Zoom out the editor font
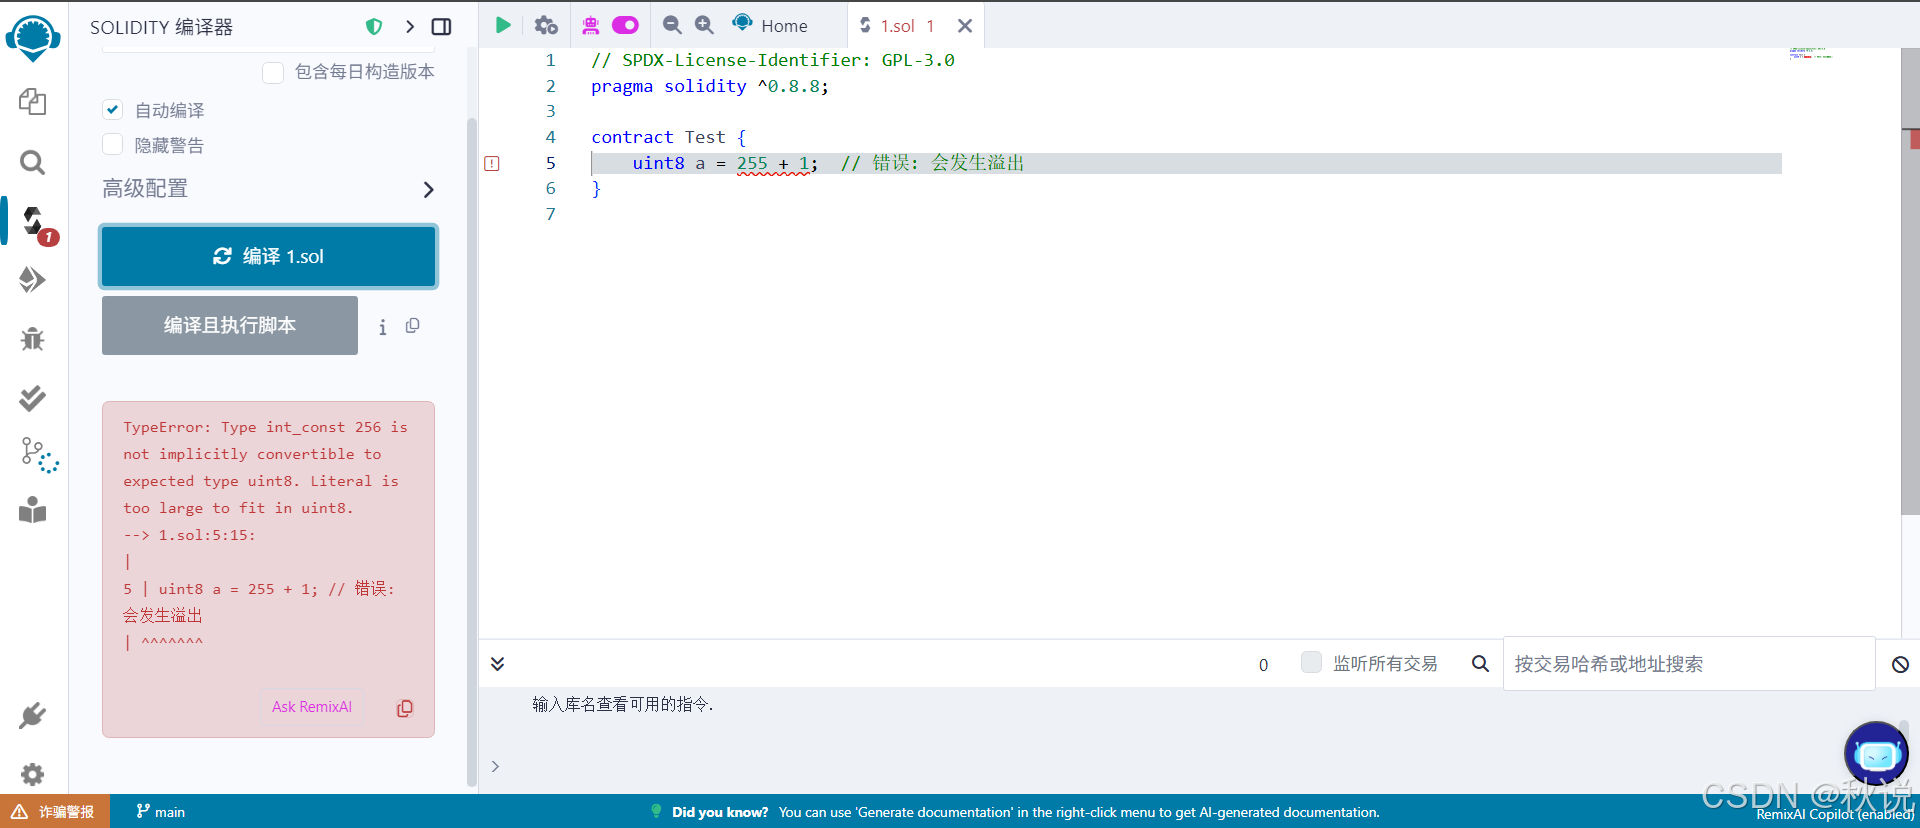This screenshot has width=1920, height=828. pyautogui.click(x=672, y=25)
